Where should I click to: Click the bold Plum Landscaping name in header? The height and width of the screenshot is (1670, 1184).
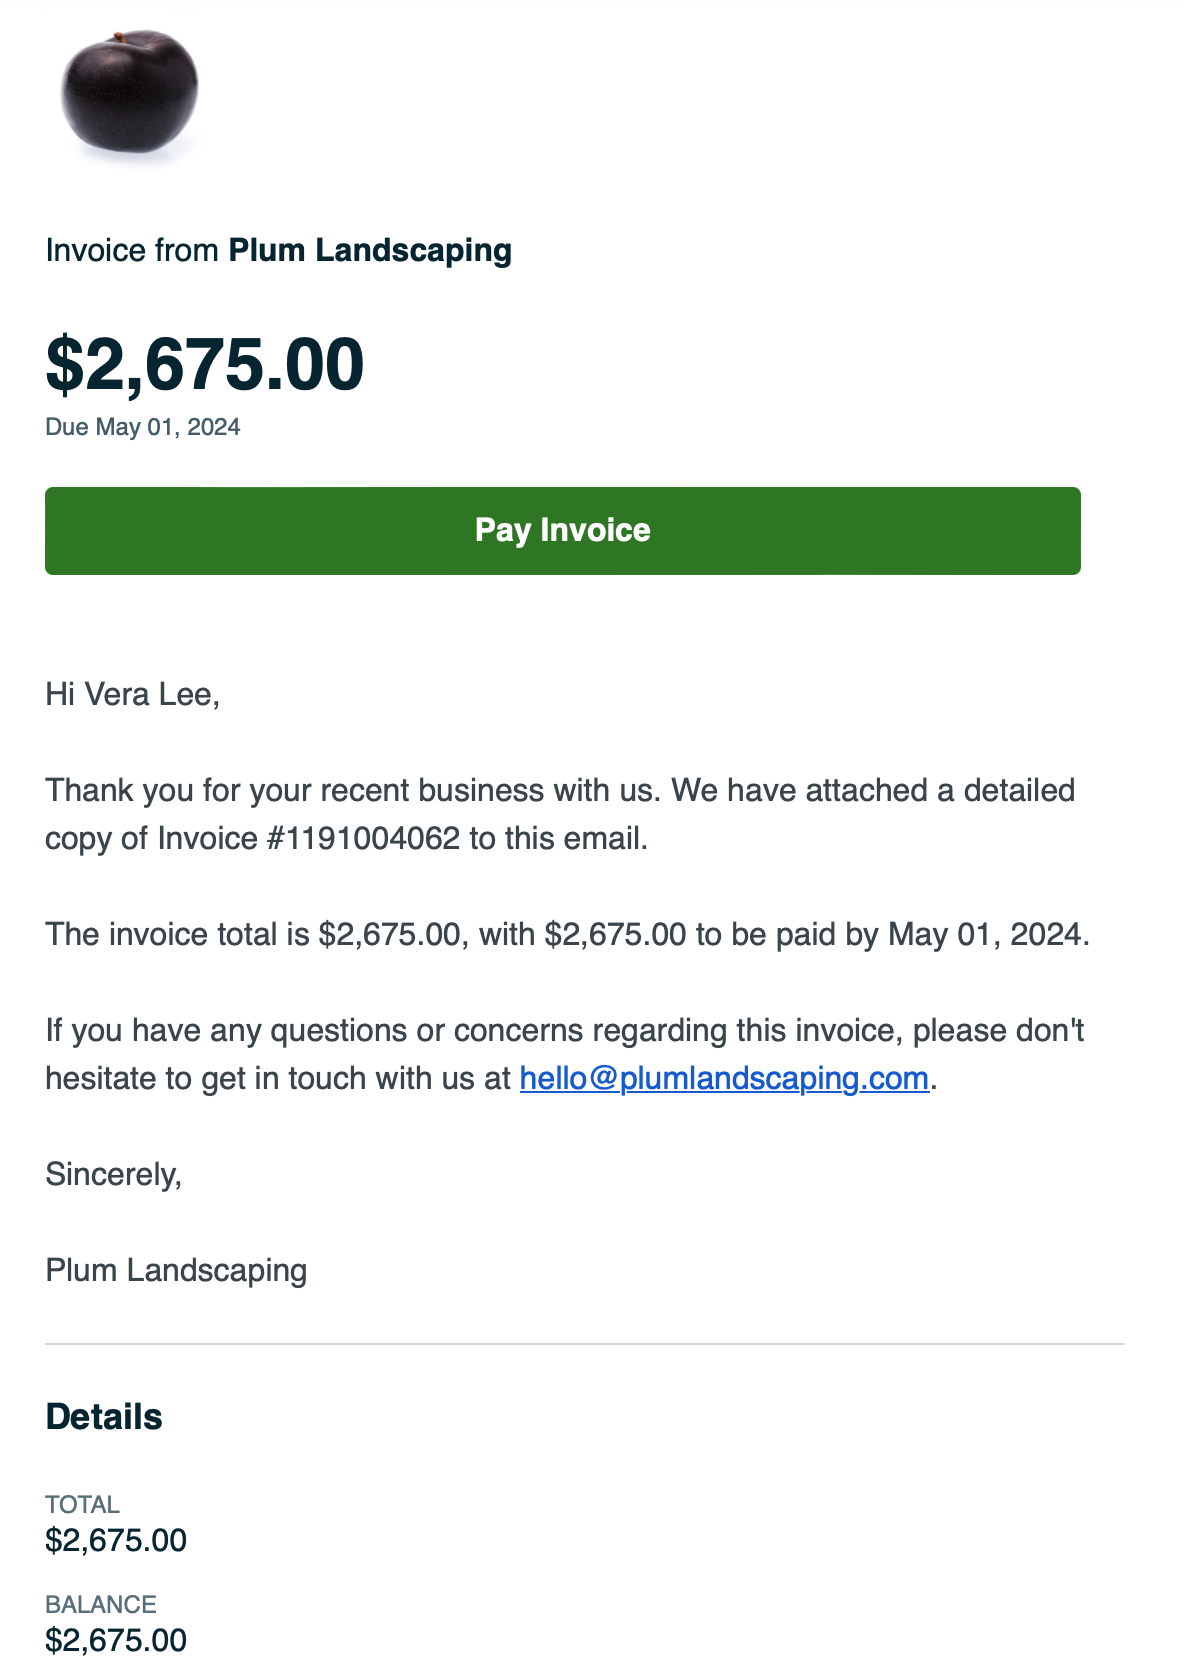(x=370, y=250)
